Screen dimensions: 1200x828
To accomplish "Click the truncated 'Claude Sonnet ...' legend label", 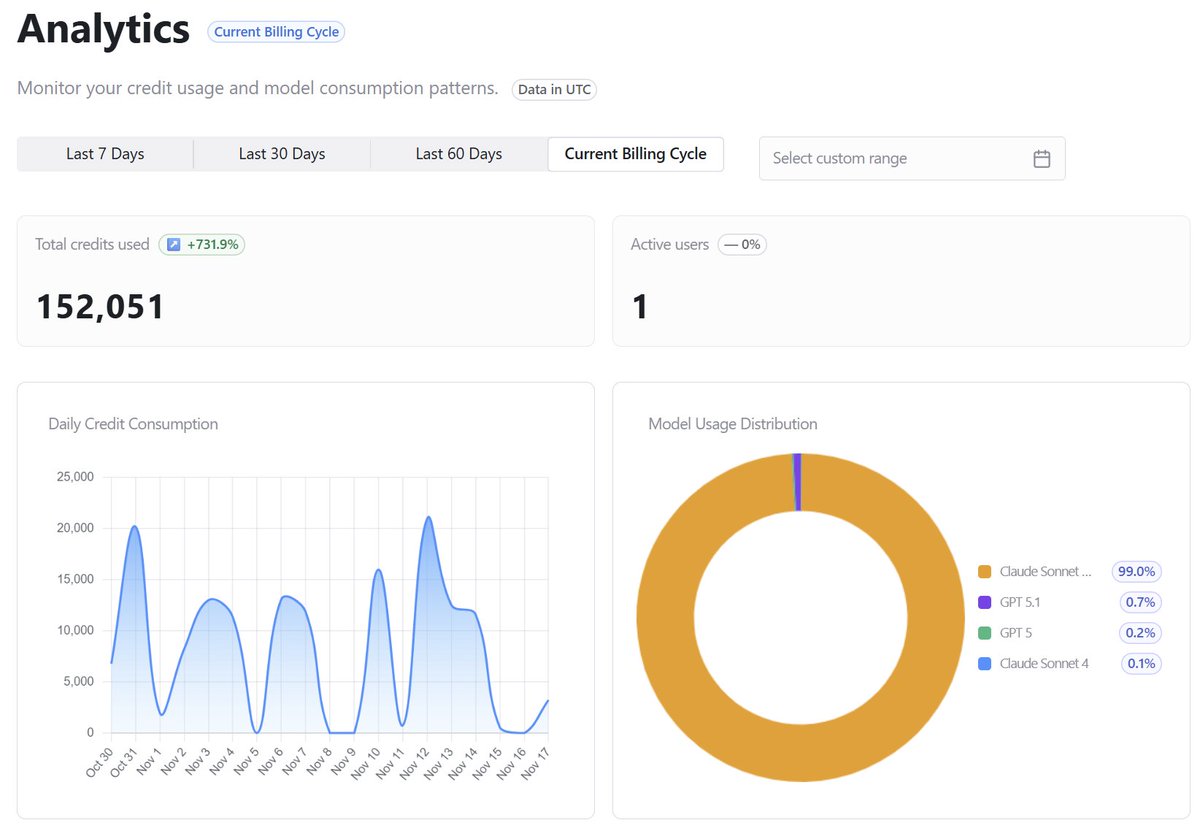I will [1045, 572].
